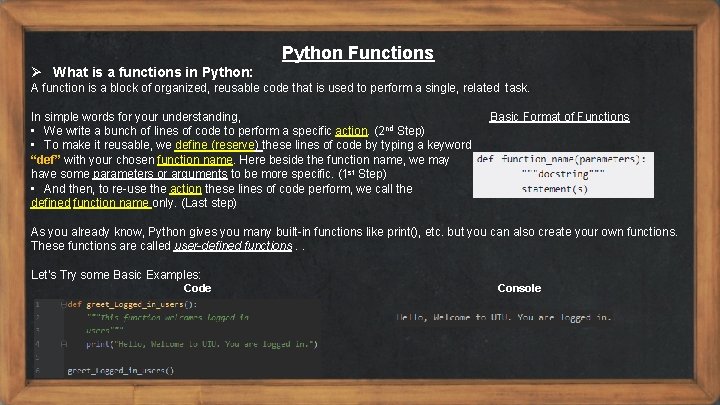
Task: Click highlighted "action" before "(2nd Step)"
Action: (351, 131)
